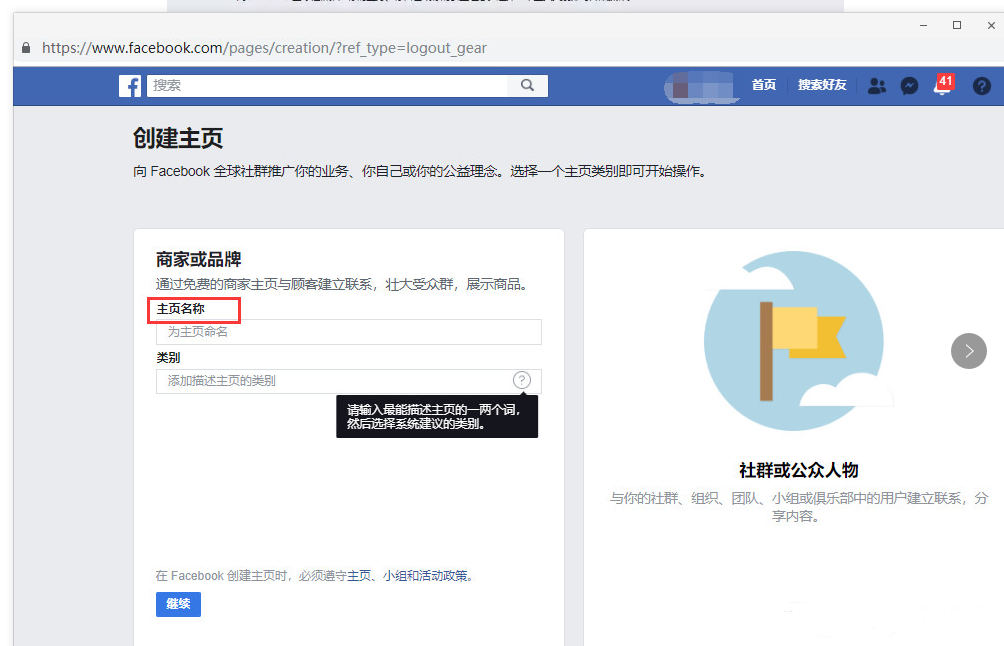Open the help question mark icon
Screen dimensions: 1004x646
981,86
